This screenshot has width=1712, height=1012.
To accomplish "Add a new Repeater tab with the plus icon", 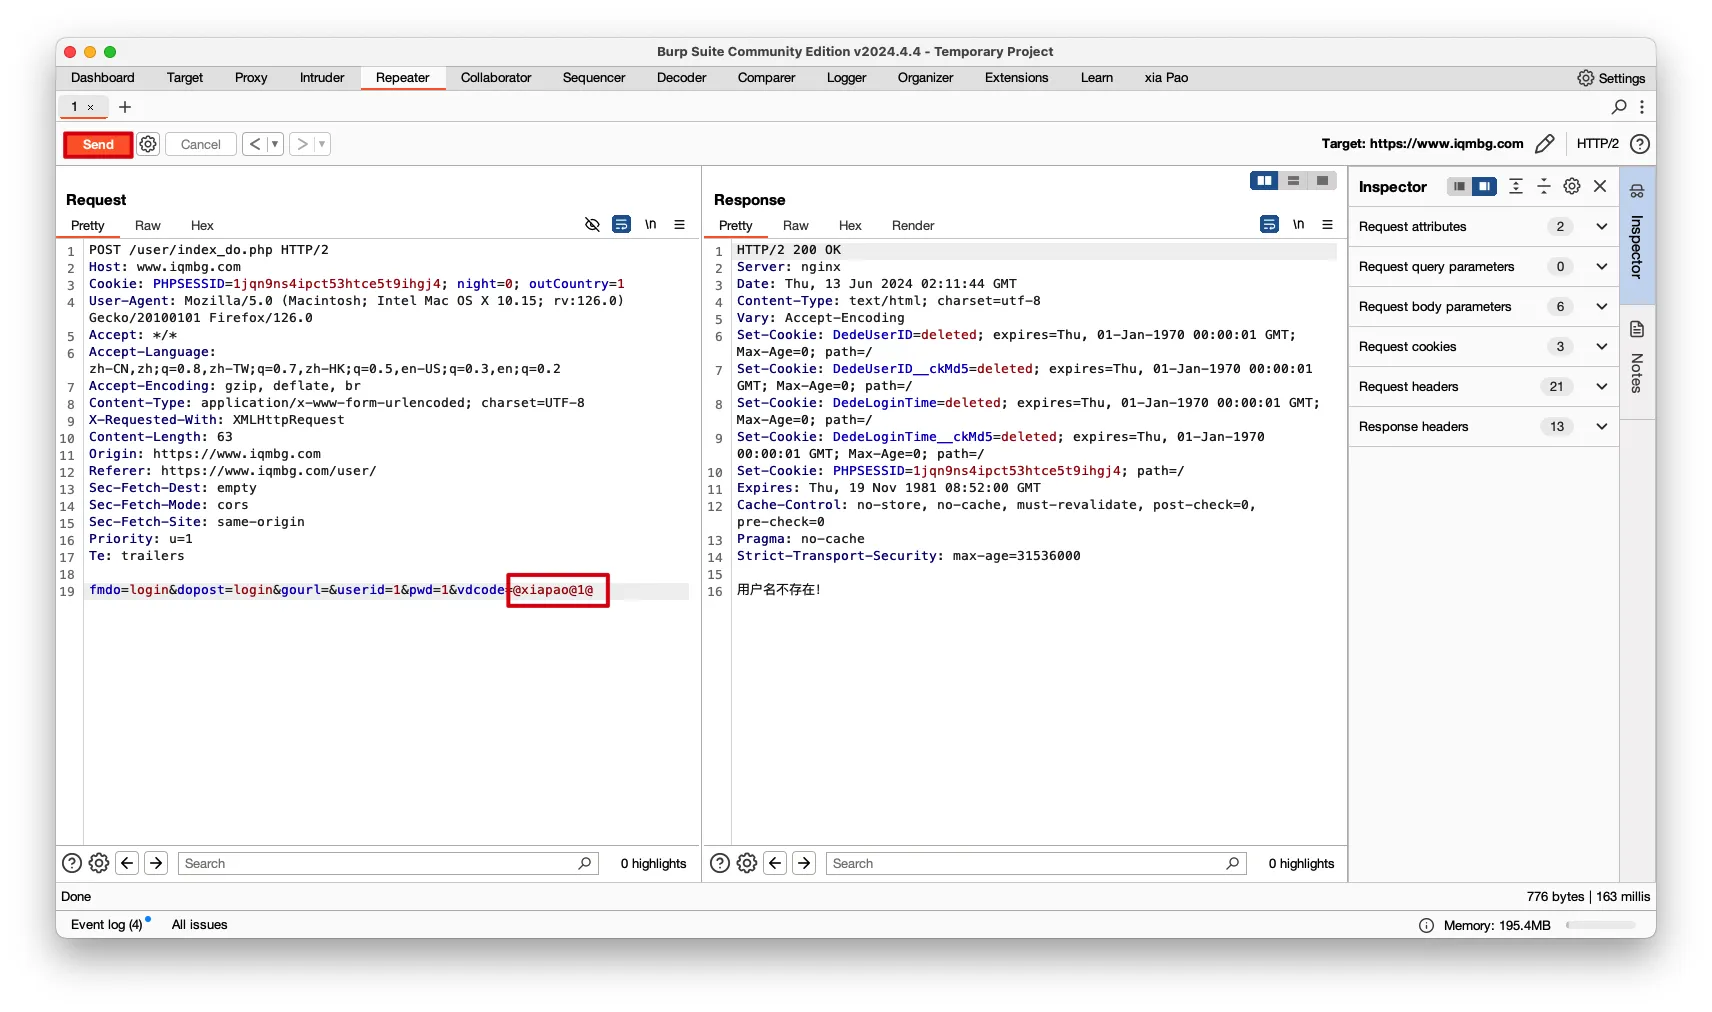I will pyautogui.click(x=125, y=107).
